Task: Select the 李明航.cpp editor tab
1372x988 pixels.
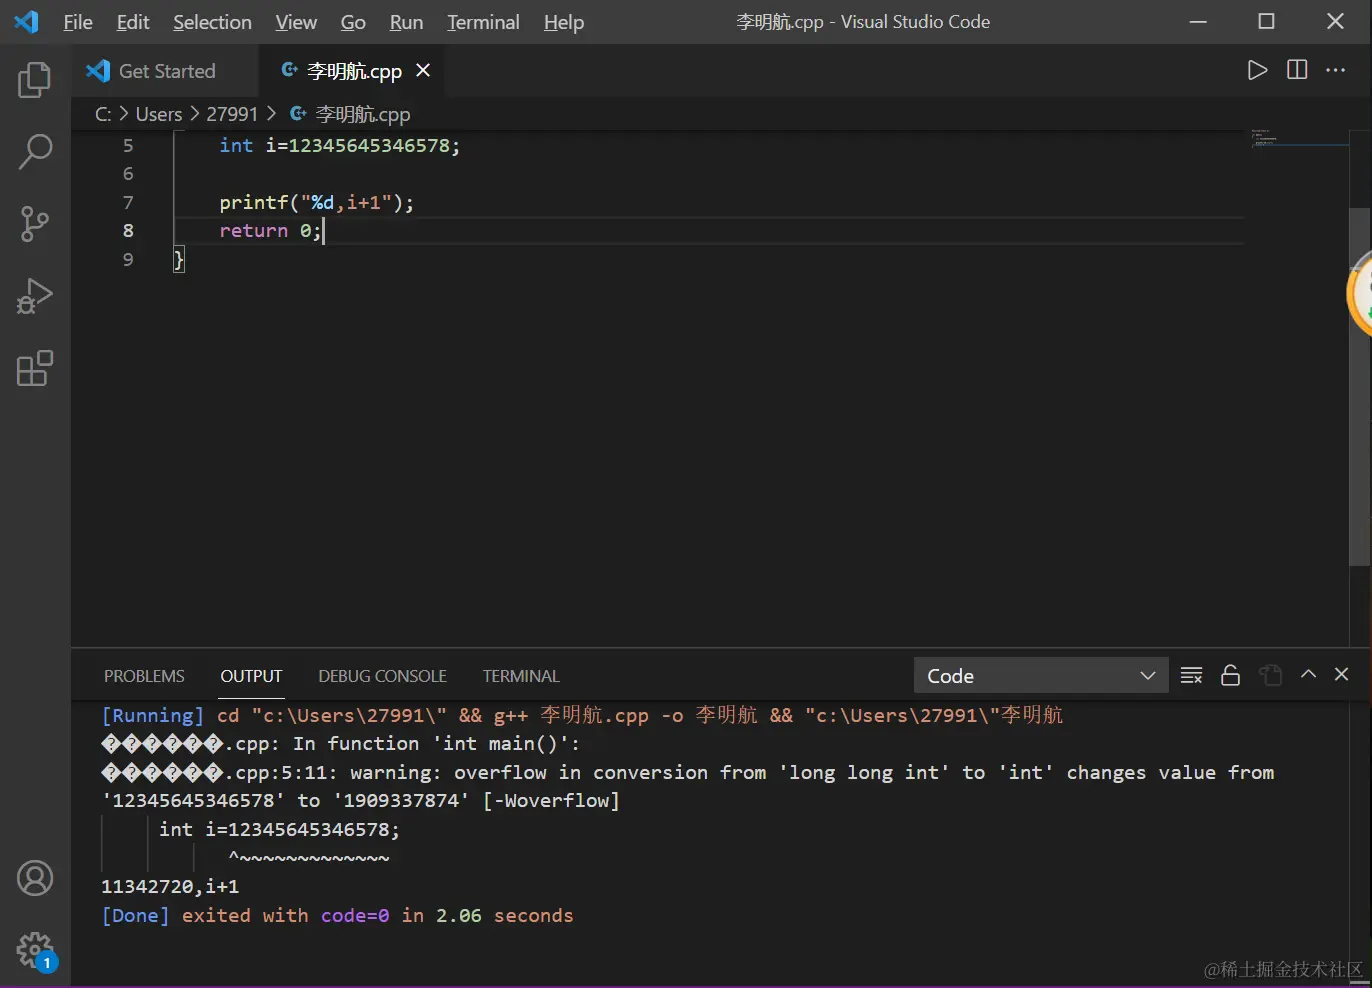Action: coord(354,71)
